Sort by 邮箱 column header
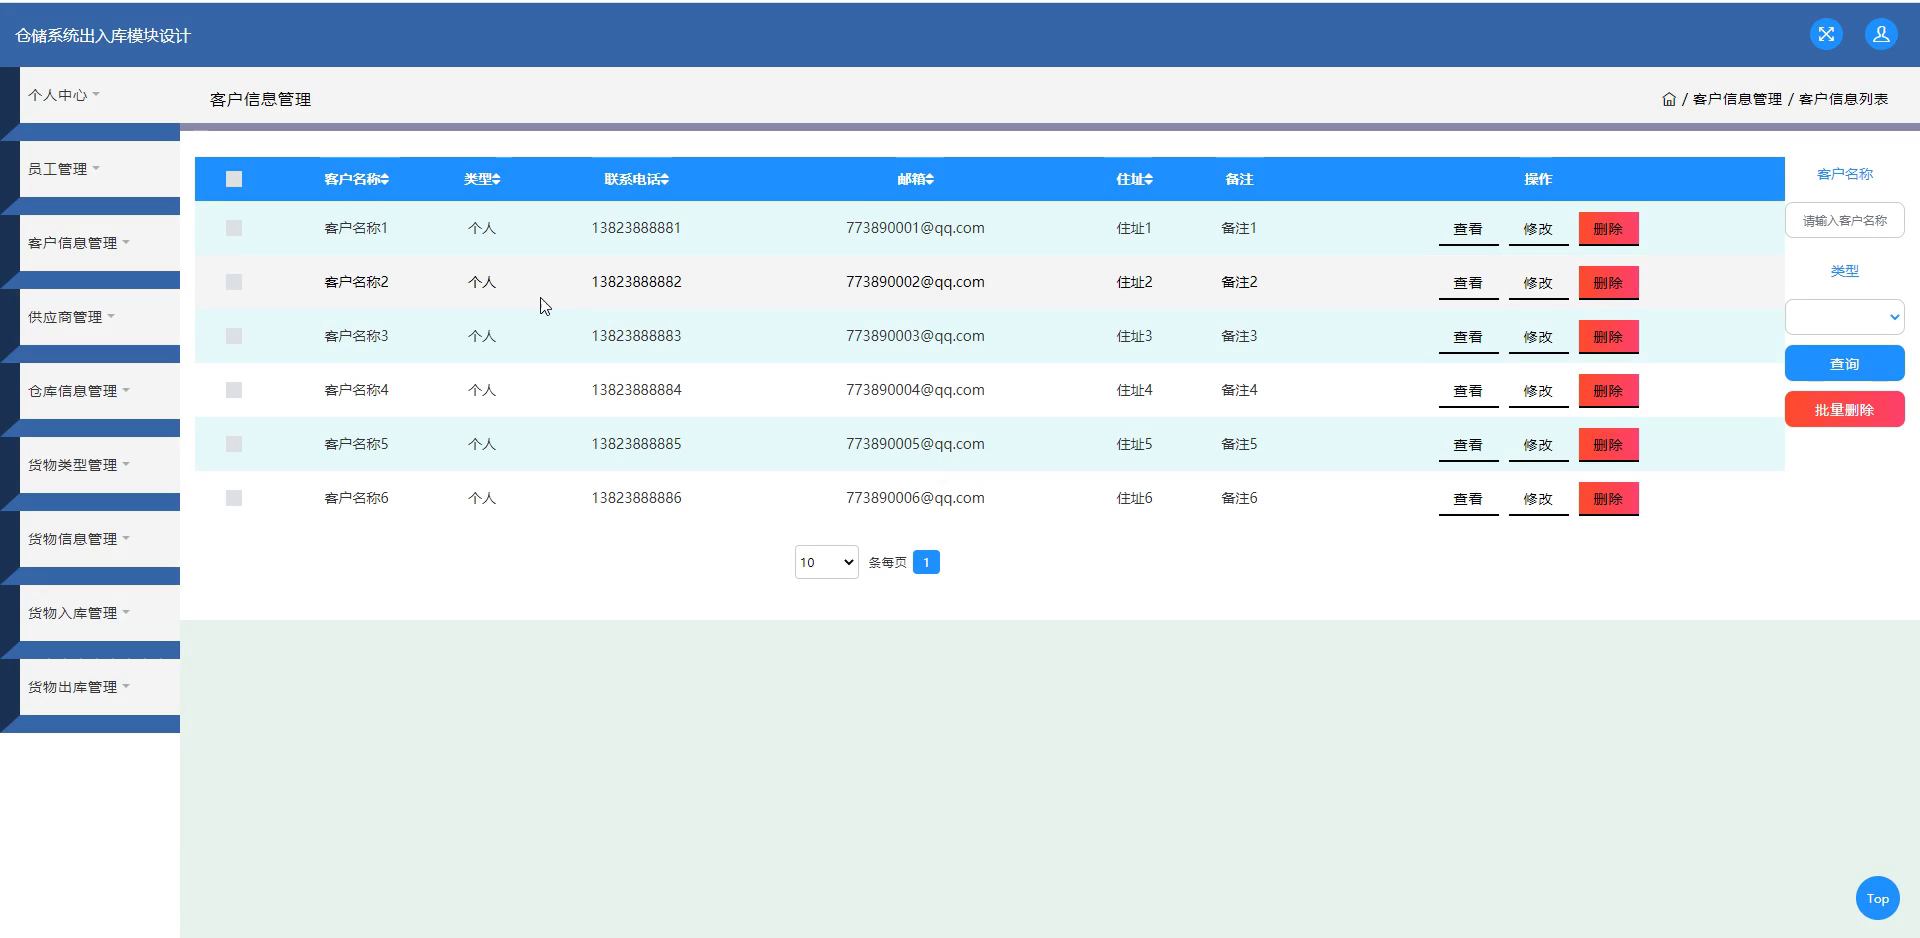Image resolution: width=1920 pixels, height=938 pixels. pyautogui.click(x=915, y=179)
